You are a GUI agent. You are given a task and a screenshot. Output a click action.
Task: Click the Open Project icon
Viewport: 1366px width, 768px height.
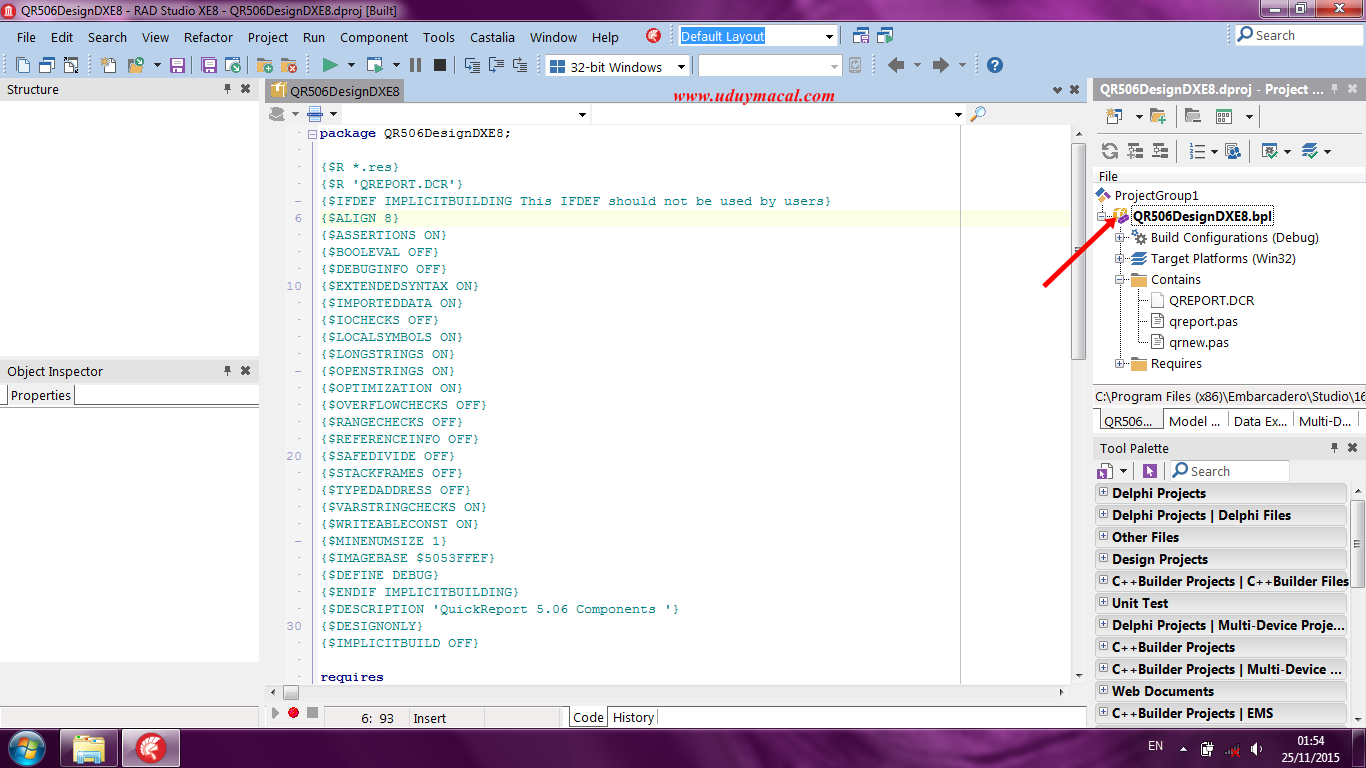[233, 65]
